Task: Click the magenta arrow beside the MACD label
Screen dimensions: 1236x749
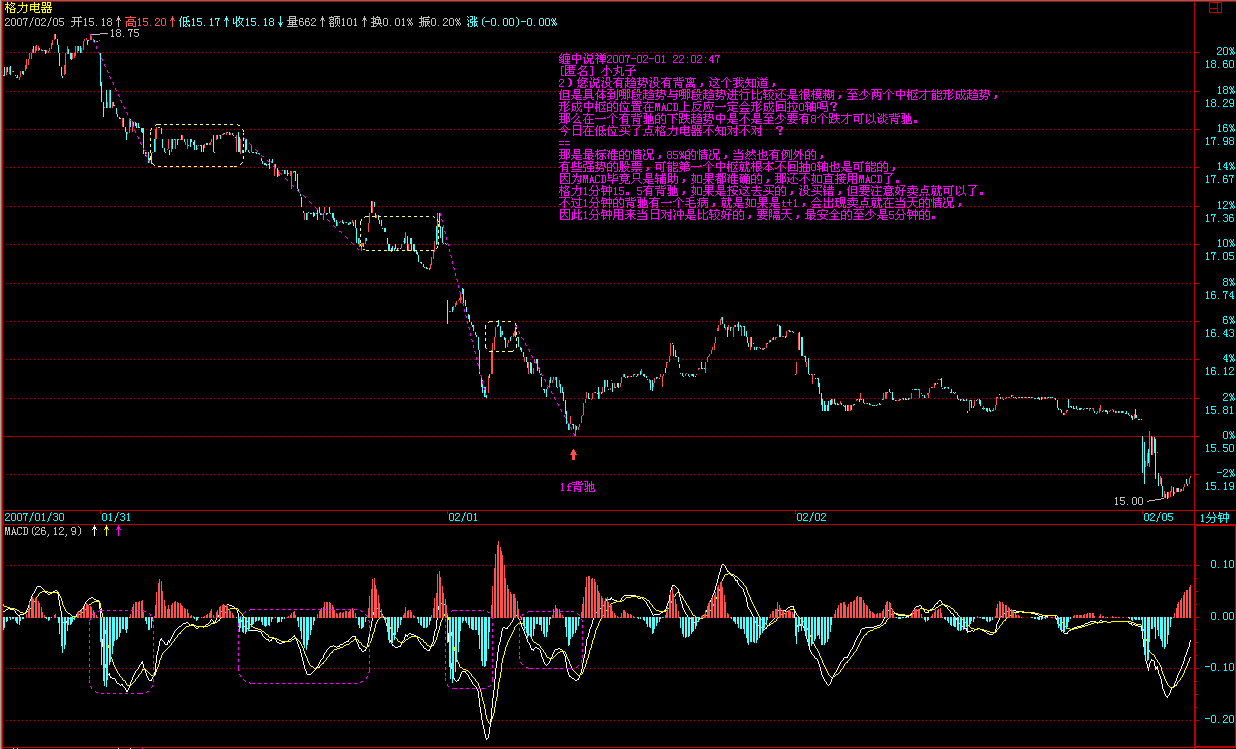Action: tap(119, 530)
